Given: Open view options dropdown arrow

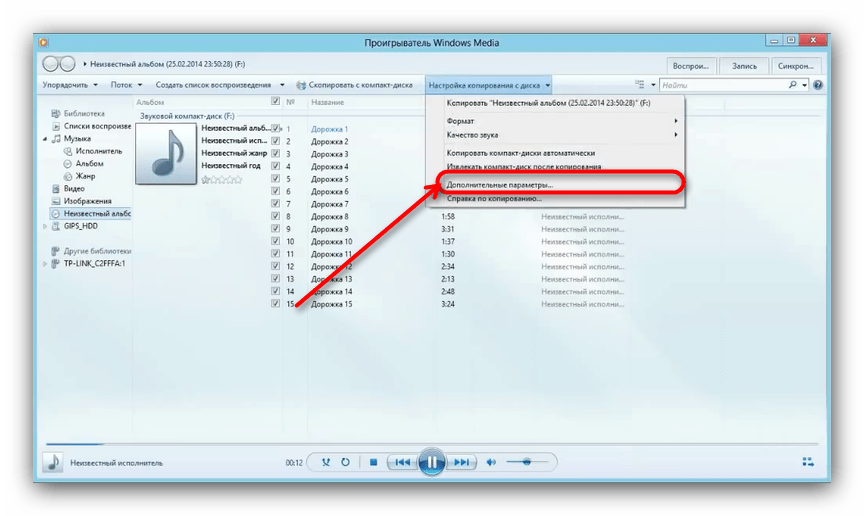Looking at the screenshot, I should tap(654, 85).
